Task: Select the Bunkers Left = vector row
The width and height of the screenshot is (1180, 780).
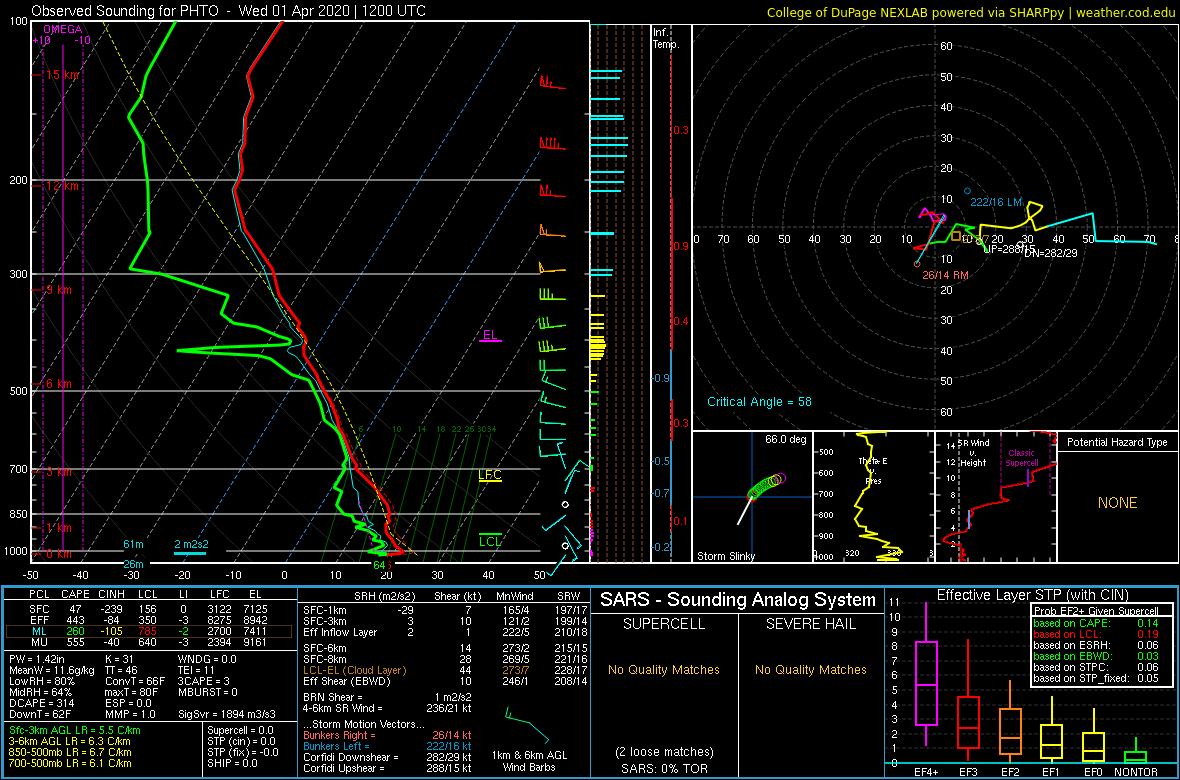Action: click(388, 745)
